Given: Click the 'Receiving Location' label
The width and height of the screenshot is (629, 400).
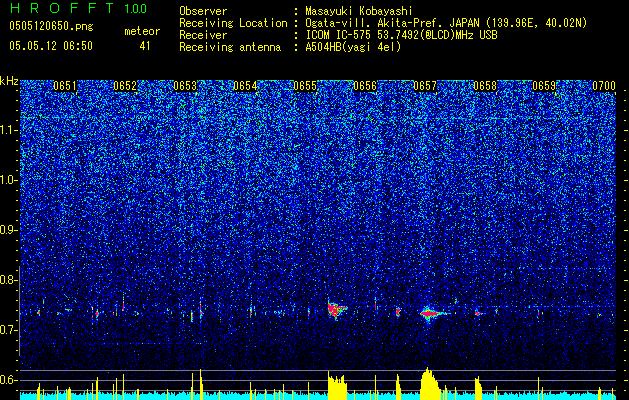Looking at the screenshot, I should (233, 23).
